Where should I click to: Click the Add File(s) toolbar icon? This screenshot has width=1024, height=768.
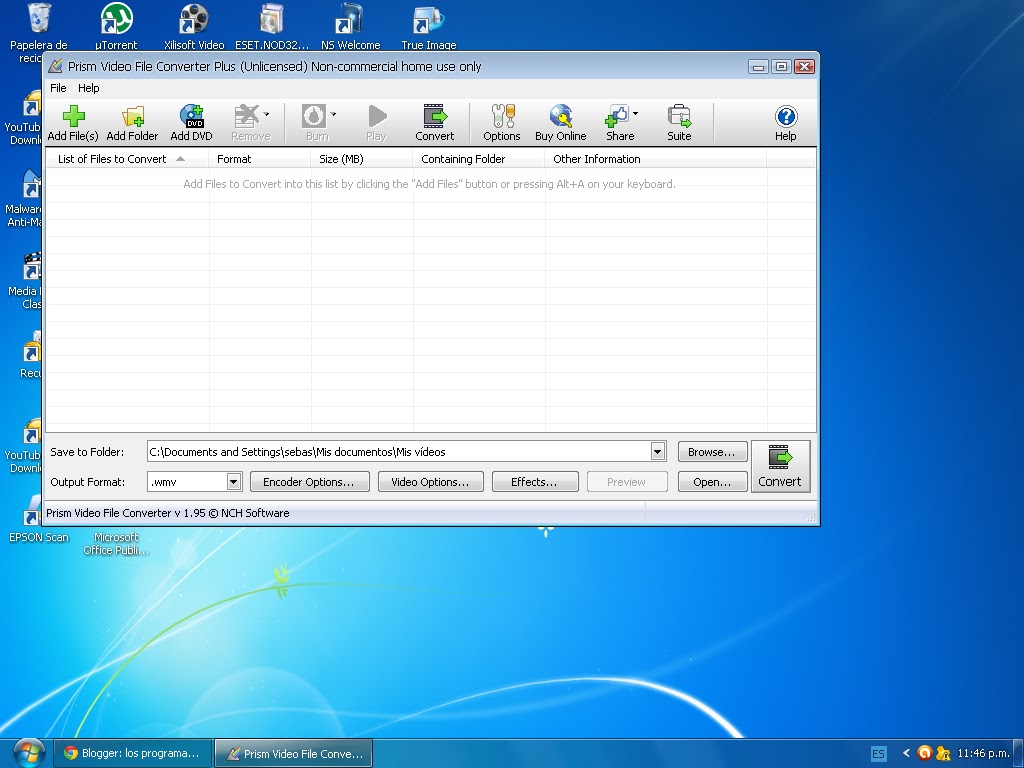tap(73, 123)
